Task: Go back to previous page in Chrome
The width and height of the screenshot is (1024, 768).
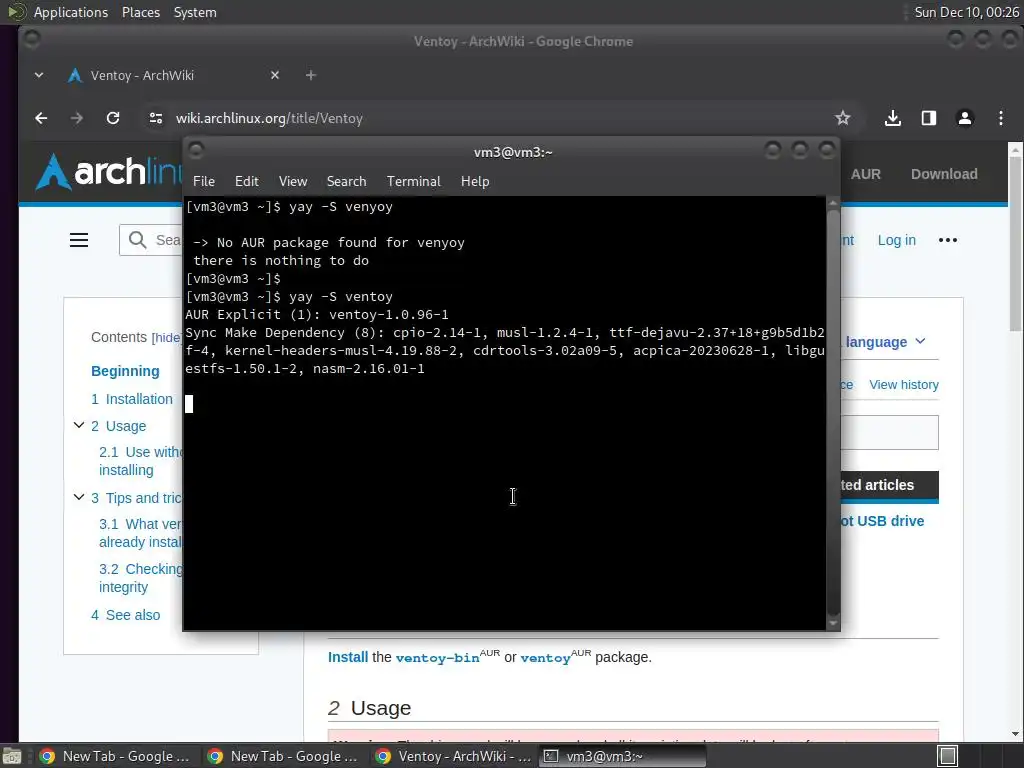Action: tap(41, 118)
